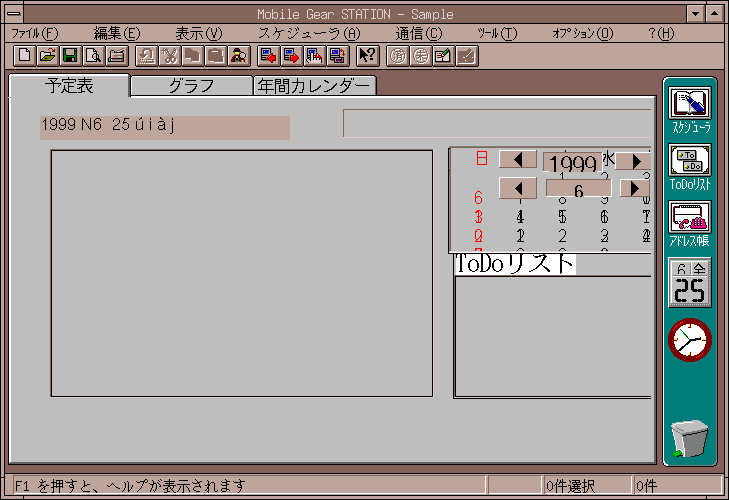Click the scissors Cut icon
This screenshot has width=729, height=500.
click(170, 56)
